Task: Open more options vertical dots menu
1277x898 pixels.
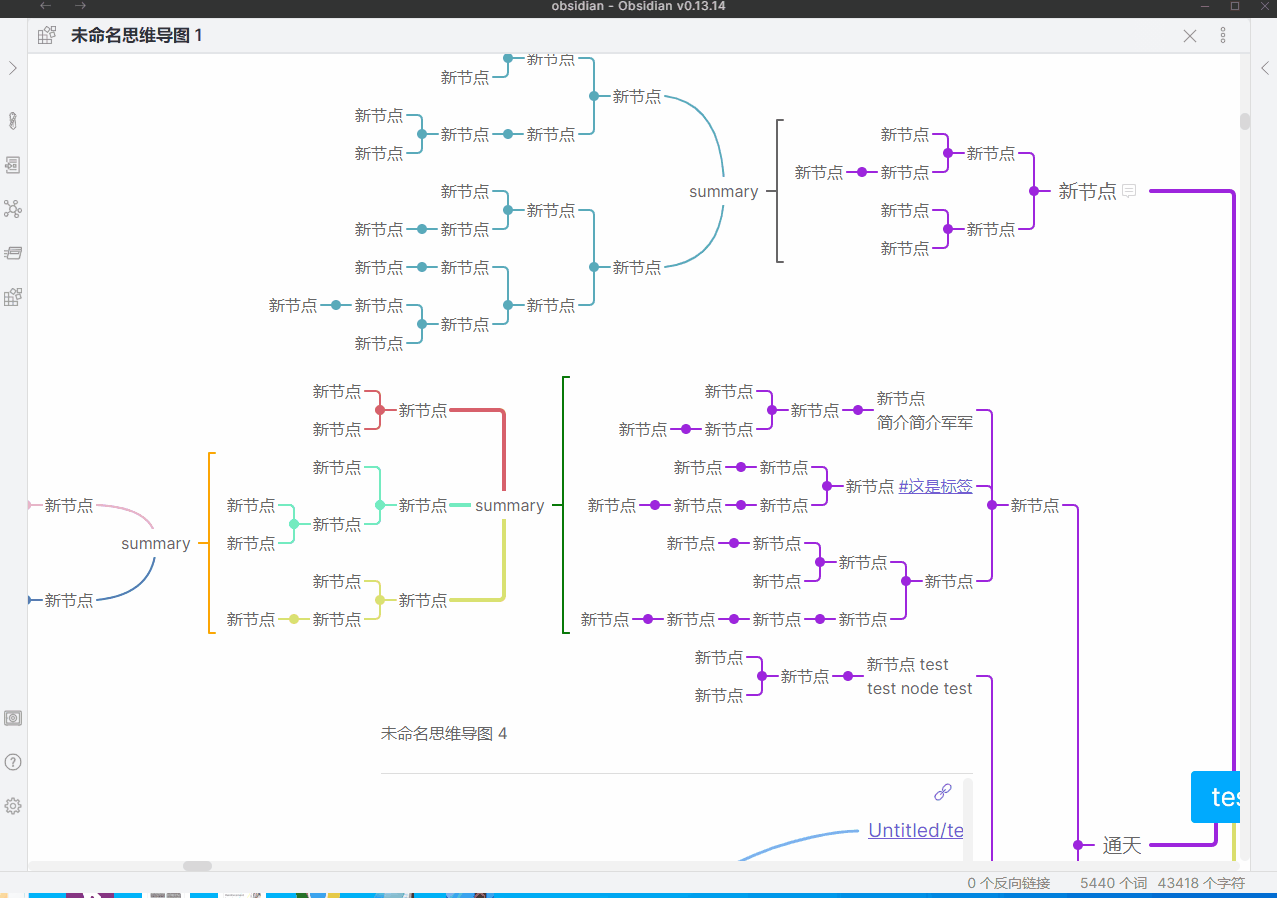Action: (x=1223, y=36)
